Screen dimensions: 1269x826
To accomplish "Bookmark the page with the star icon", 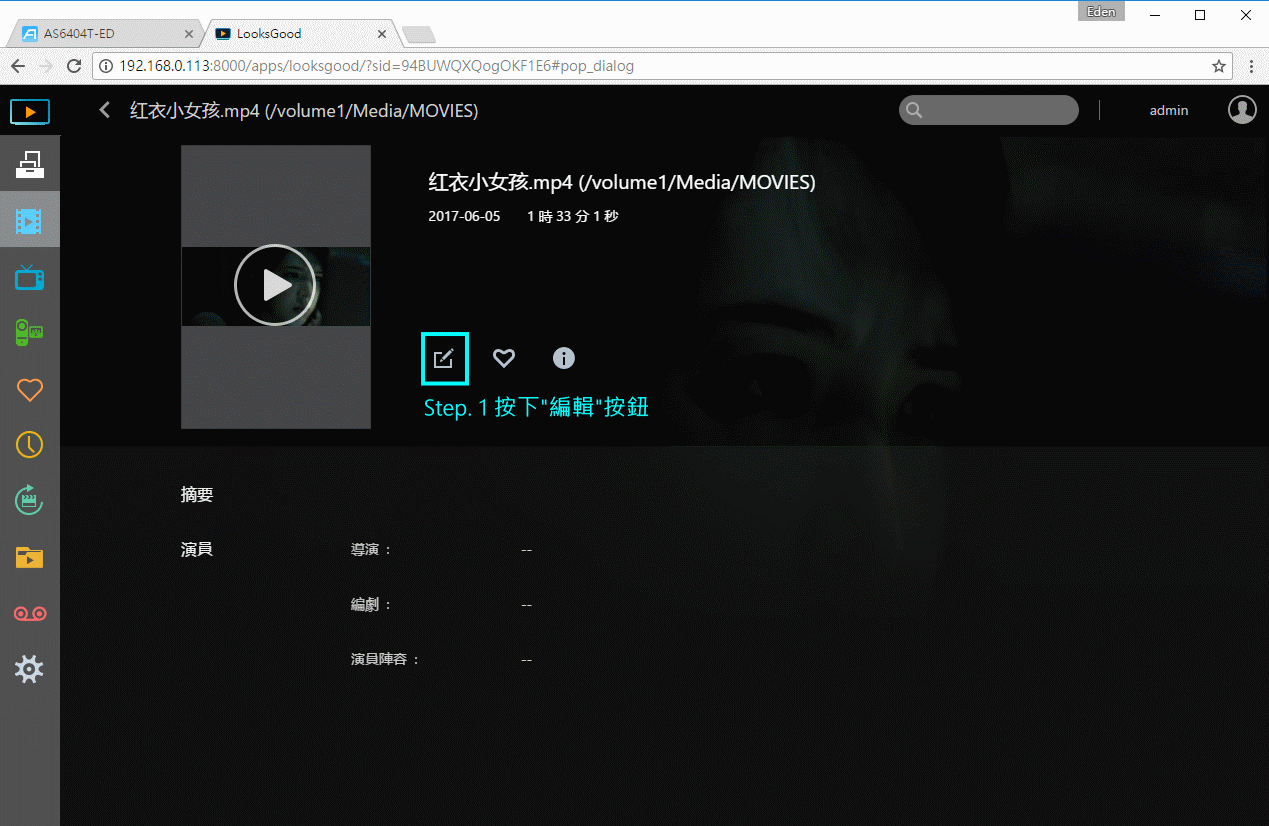I will click(x=1218, y=66).
